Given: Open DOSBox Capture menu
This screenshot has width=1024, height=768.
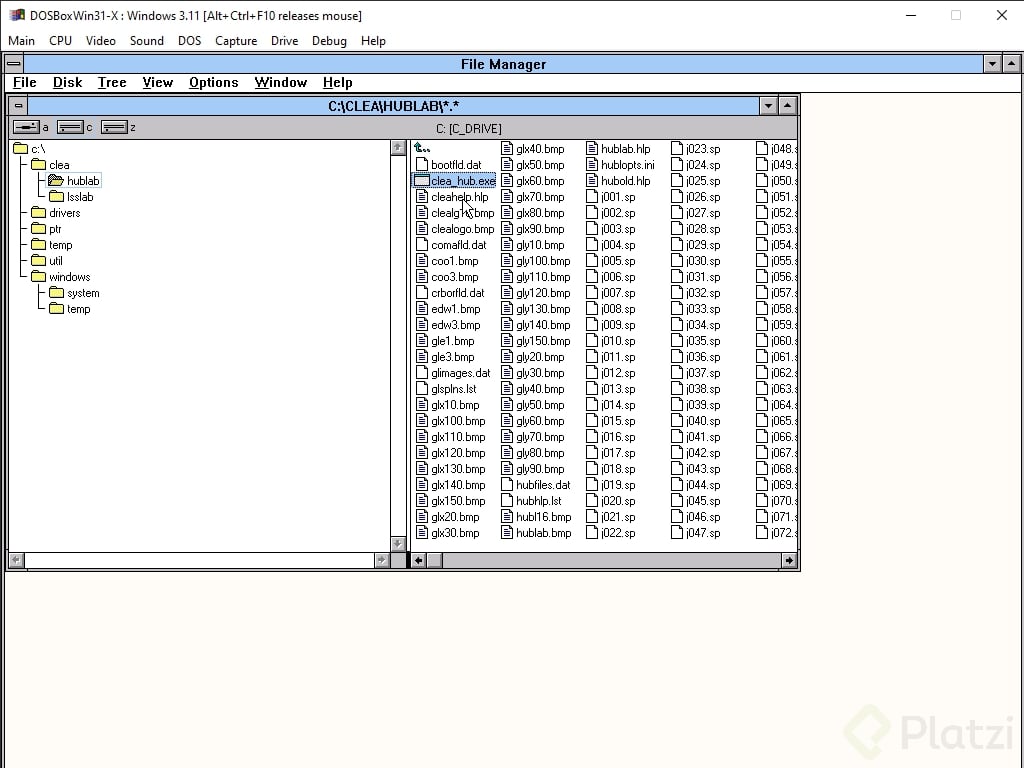Looking at the screenshot, I should point(236,40).
